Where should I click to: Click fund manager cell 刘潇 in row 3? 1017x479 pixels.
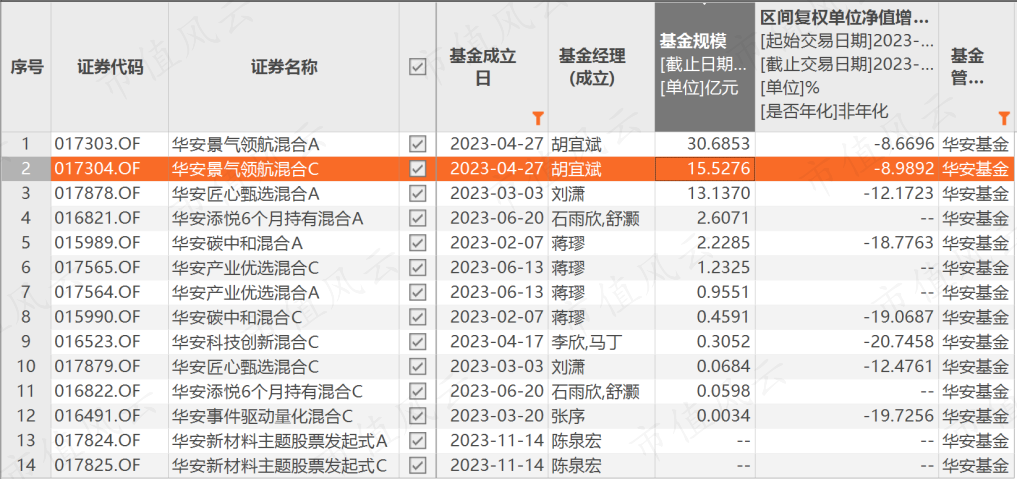[568, 193]
